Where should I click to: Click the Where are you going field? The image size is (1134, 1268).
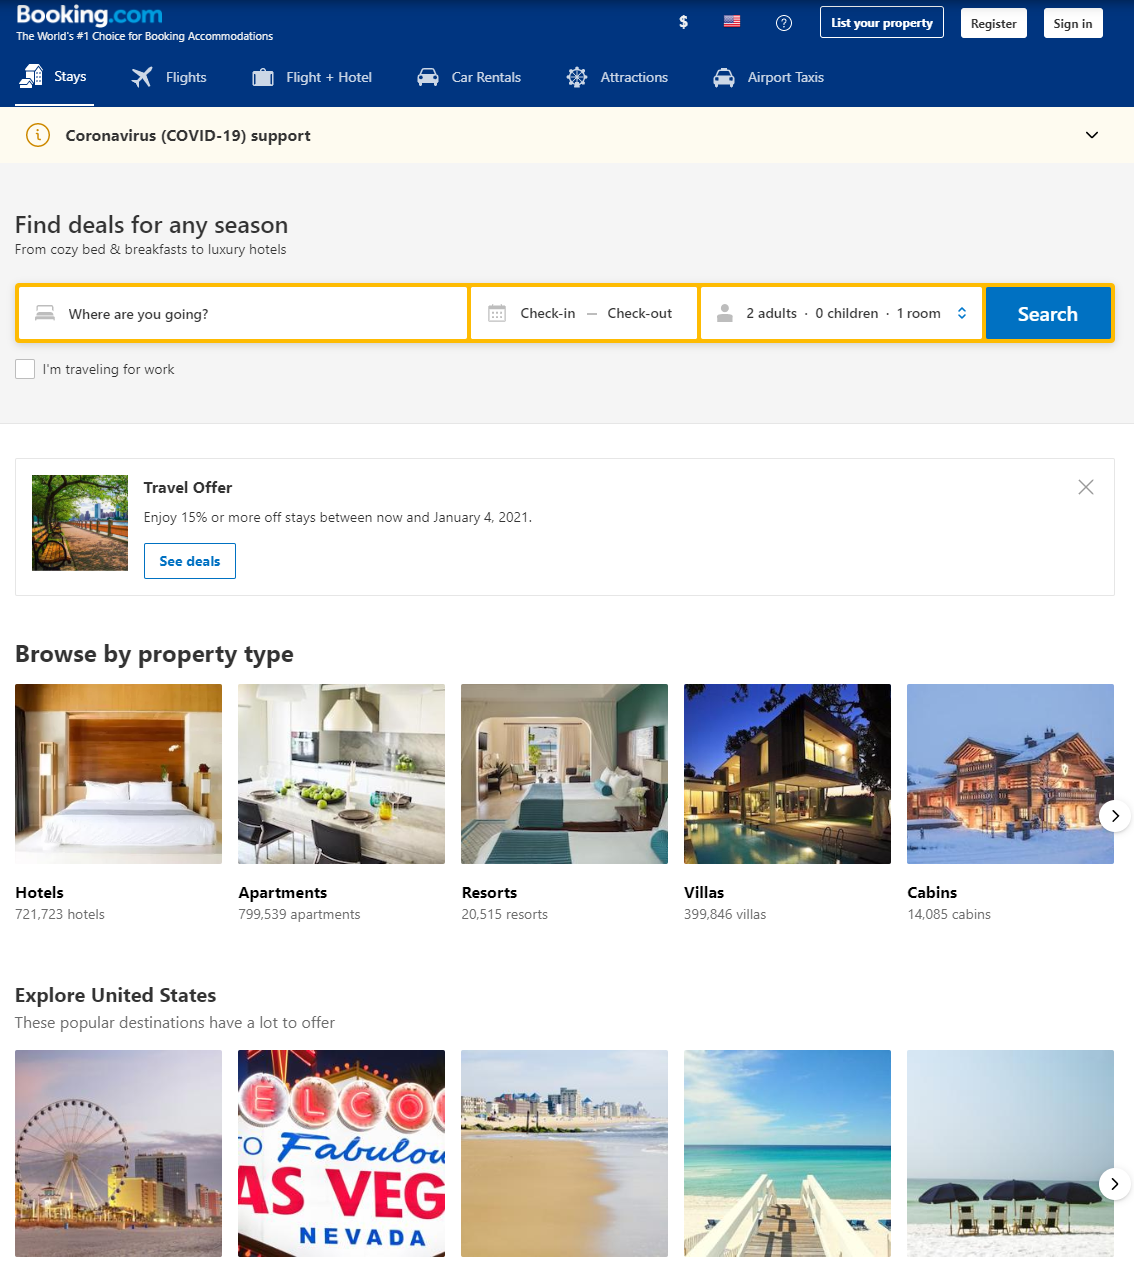pos(200,313)
